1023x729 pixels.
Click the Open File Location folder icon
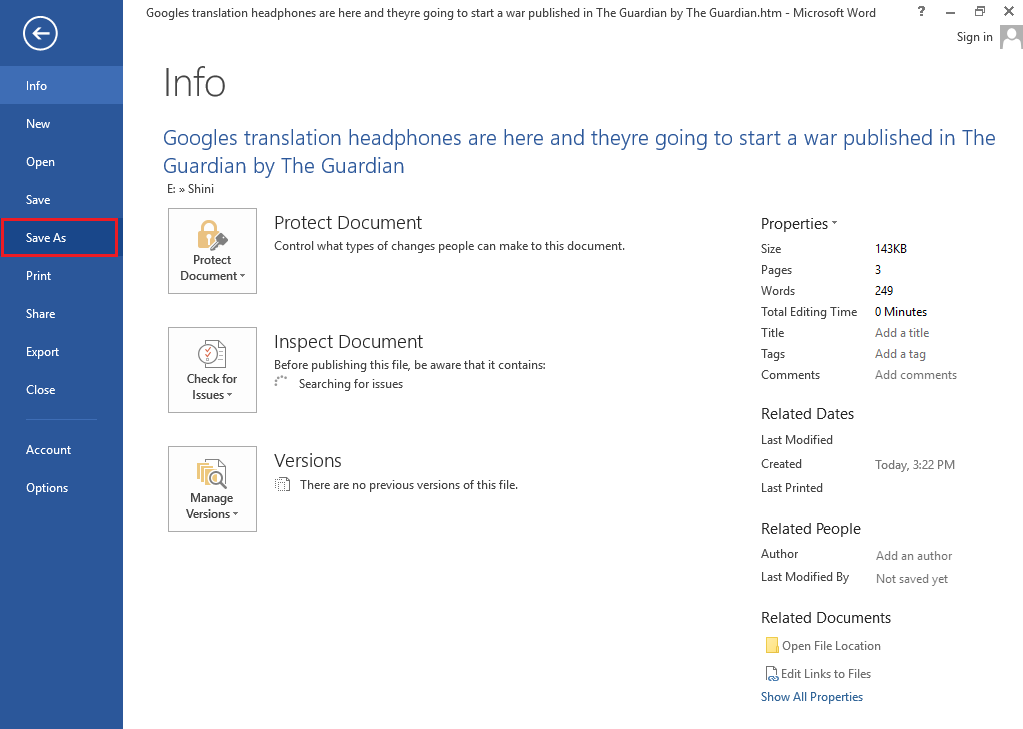point(772,645)
